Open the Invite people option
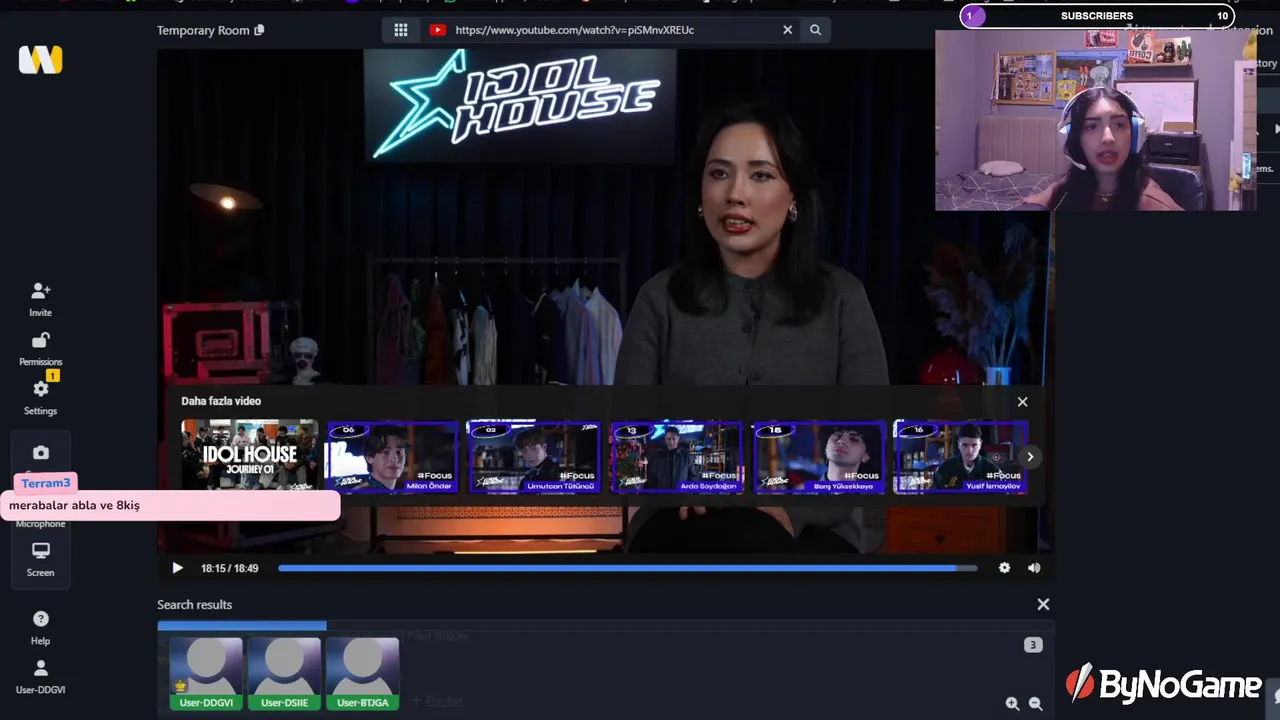Viewport: 1280px width, 720px height. [40, 298]
